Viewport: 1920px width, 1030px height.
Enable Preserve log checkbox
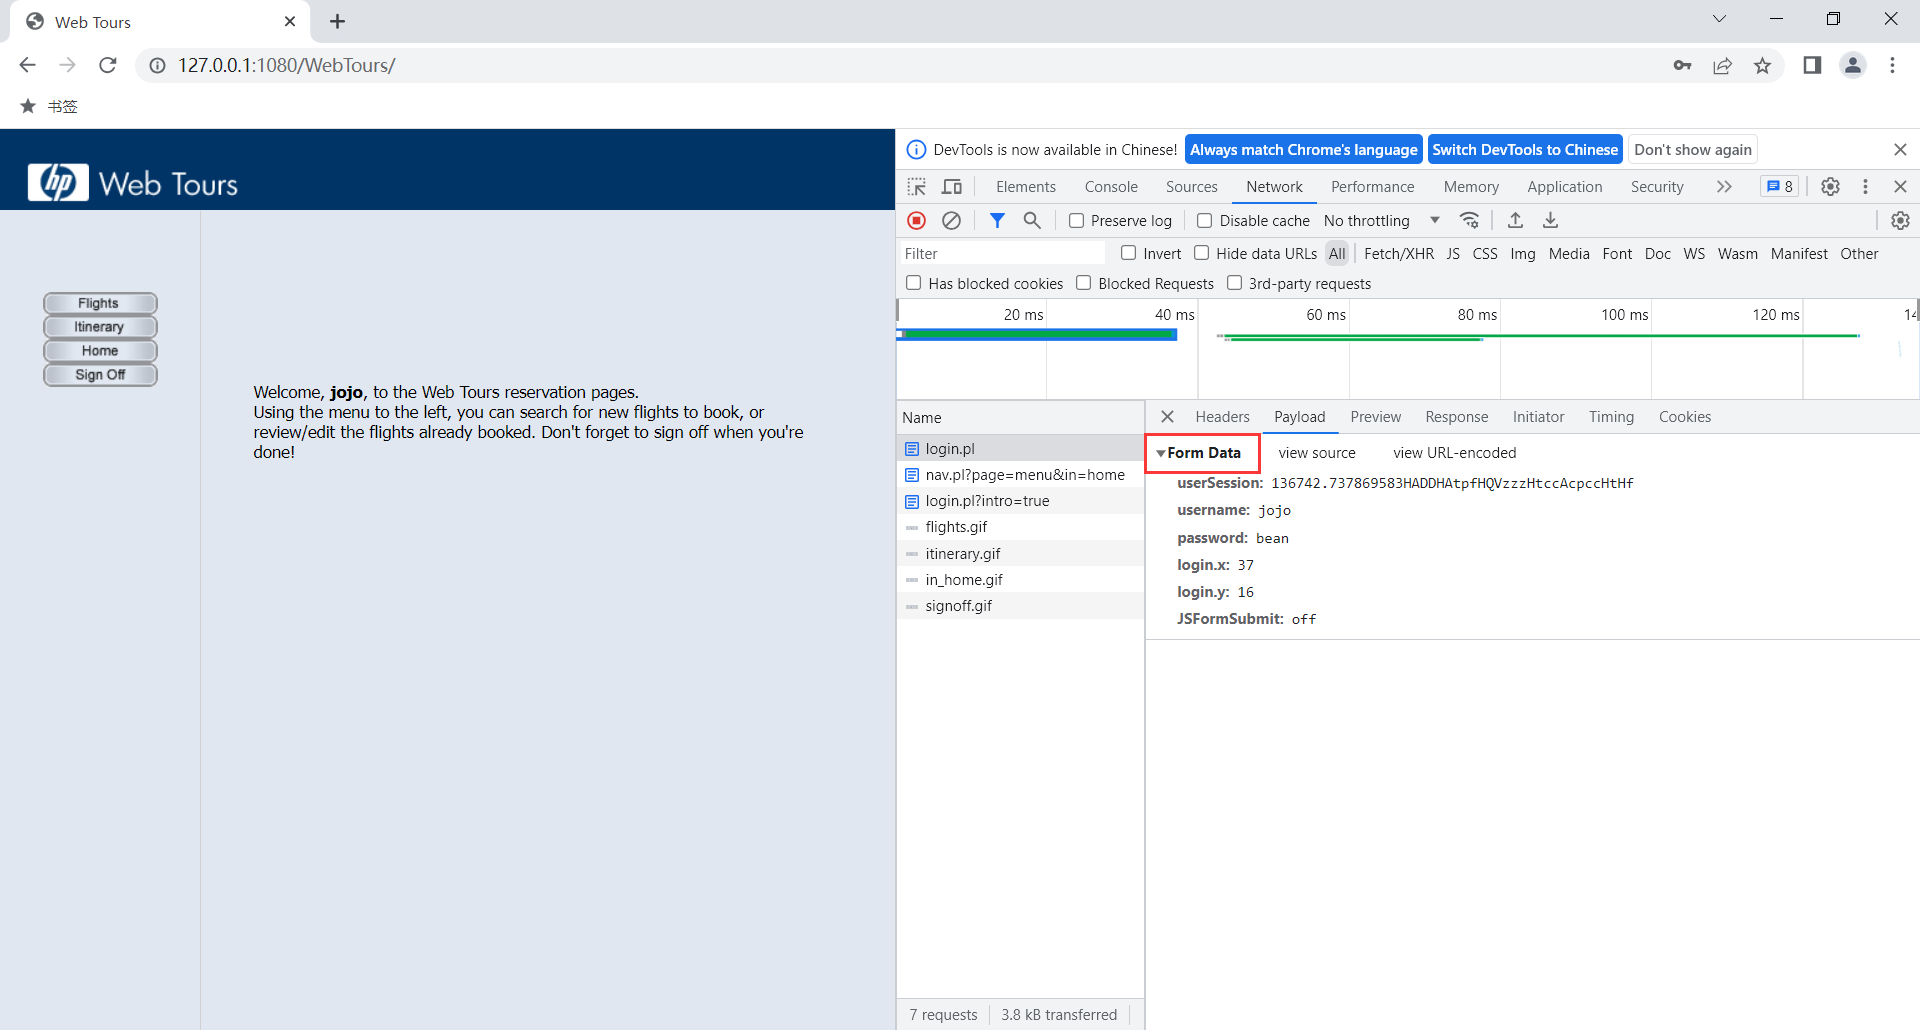[1076, 220]
